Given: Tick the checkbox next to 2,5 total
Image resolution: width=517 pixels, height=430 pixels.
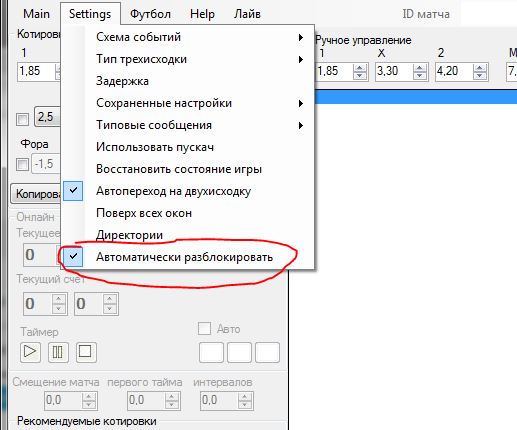Looking at the screenshot, I should coord(22,119).
